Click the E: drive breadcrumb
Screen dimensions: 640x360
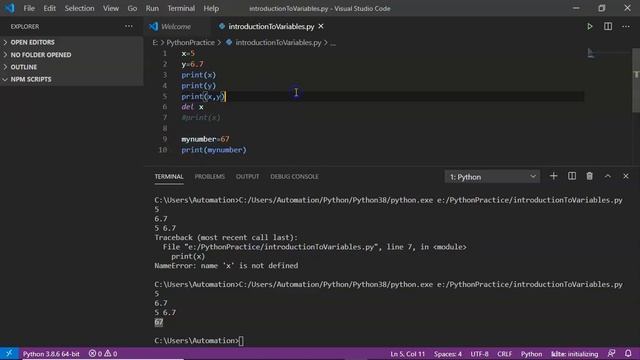click(155, 42)
